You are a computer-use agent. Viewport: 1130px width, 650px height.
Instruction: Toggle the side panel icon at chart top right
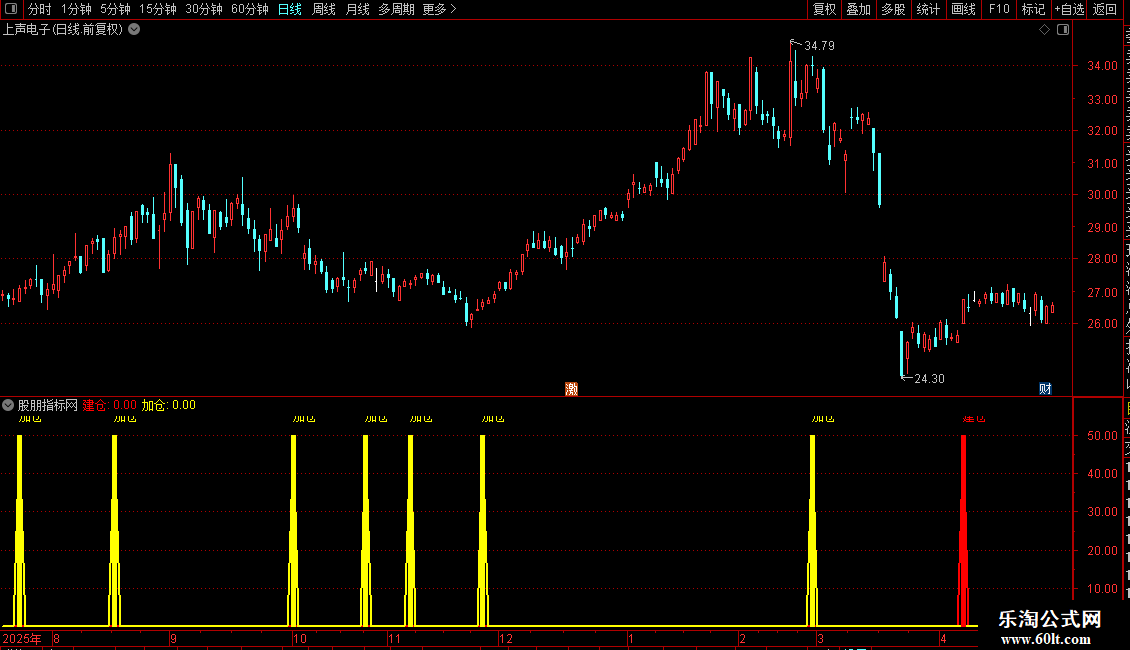tap(1063, 30)
